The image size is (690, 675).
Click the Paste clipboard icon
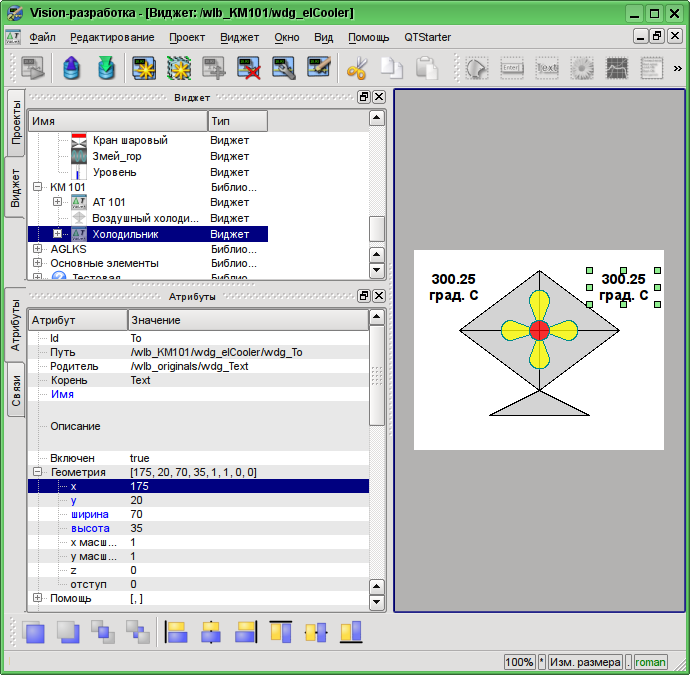(x=427, y=69)
